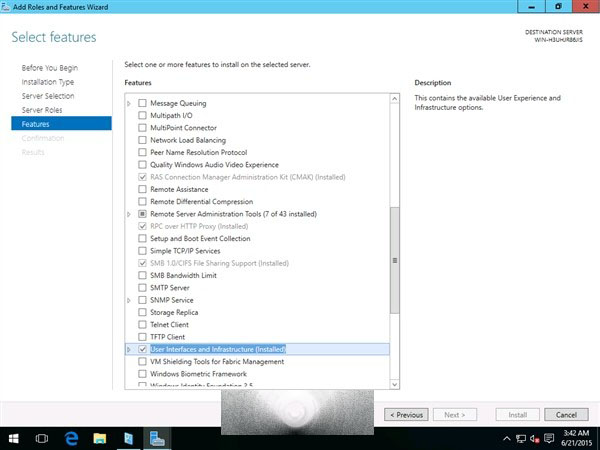Click the wizard icon in title bar
Screen dimensions: 600x450
pyautogui.click(x=6, y=7)
